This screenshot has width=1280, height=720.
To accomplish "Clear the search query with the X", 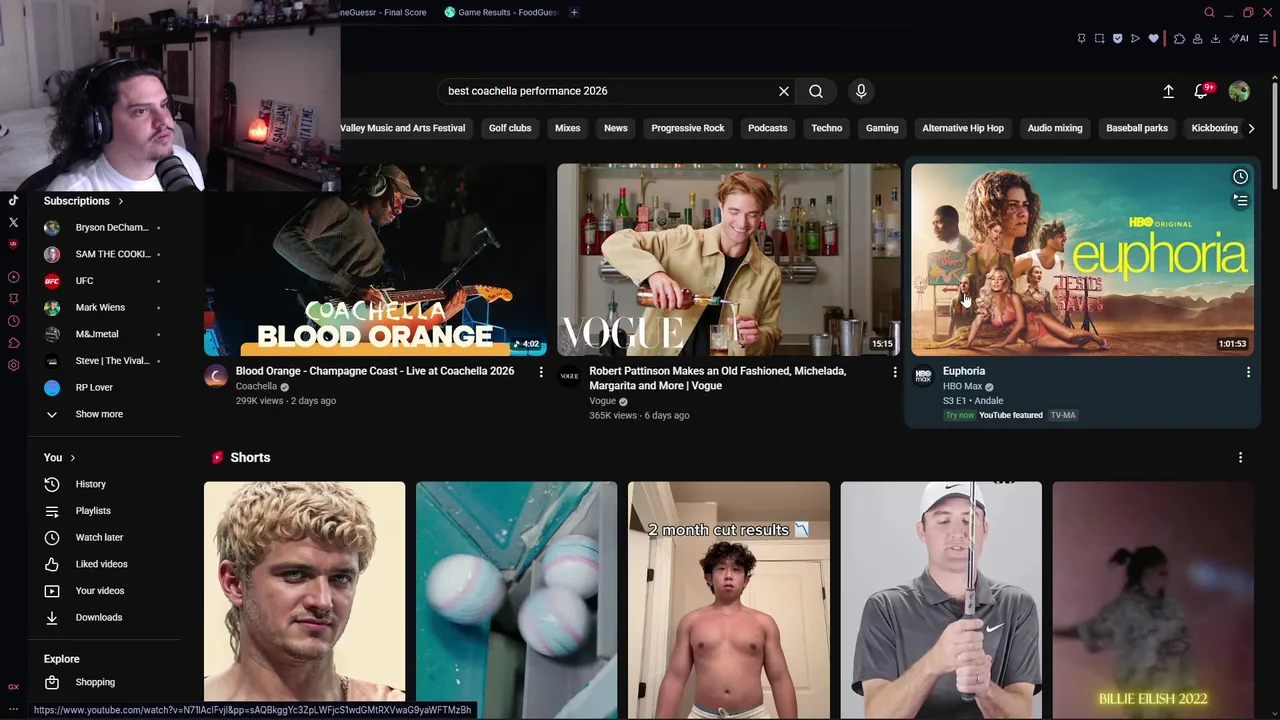I will 784,91.
